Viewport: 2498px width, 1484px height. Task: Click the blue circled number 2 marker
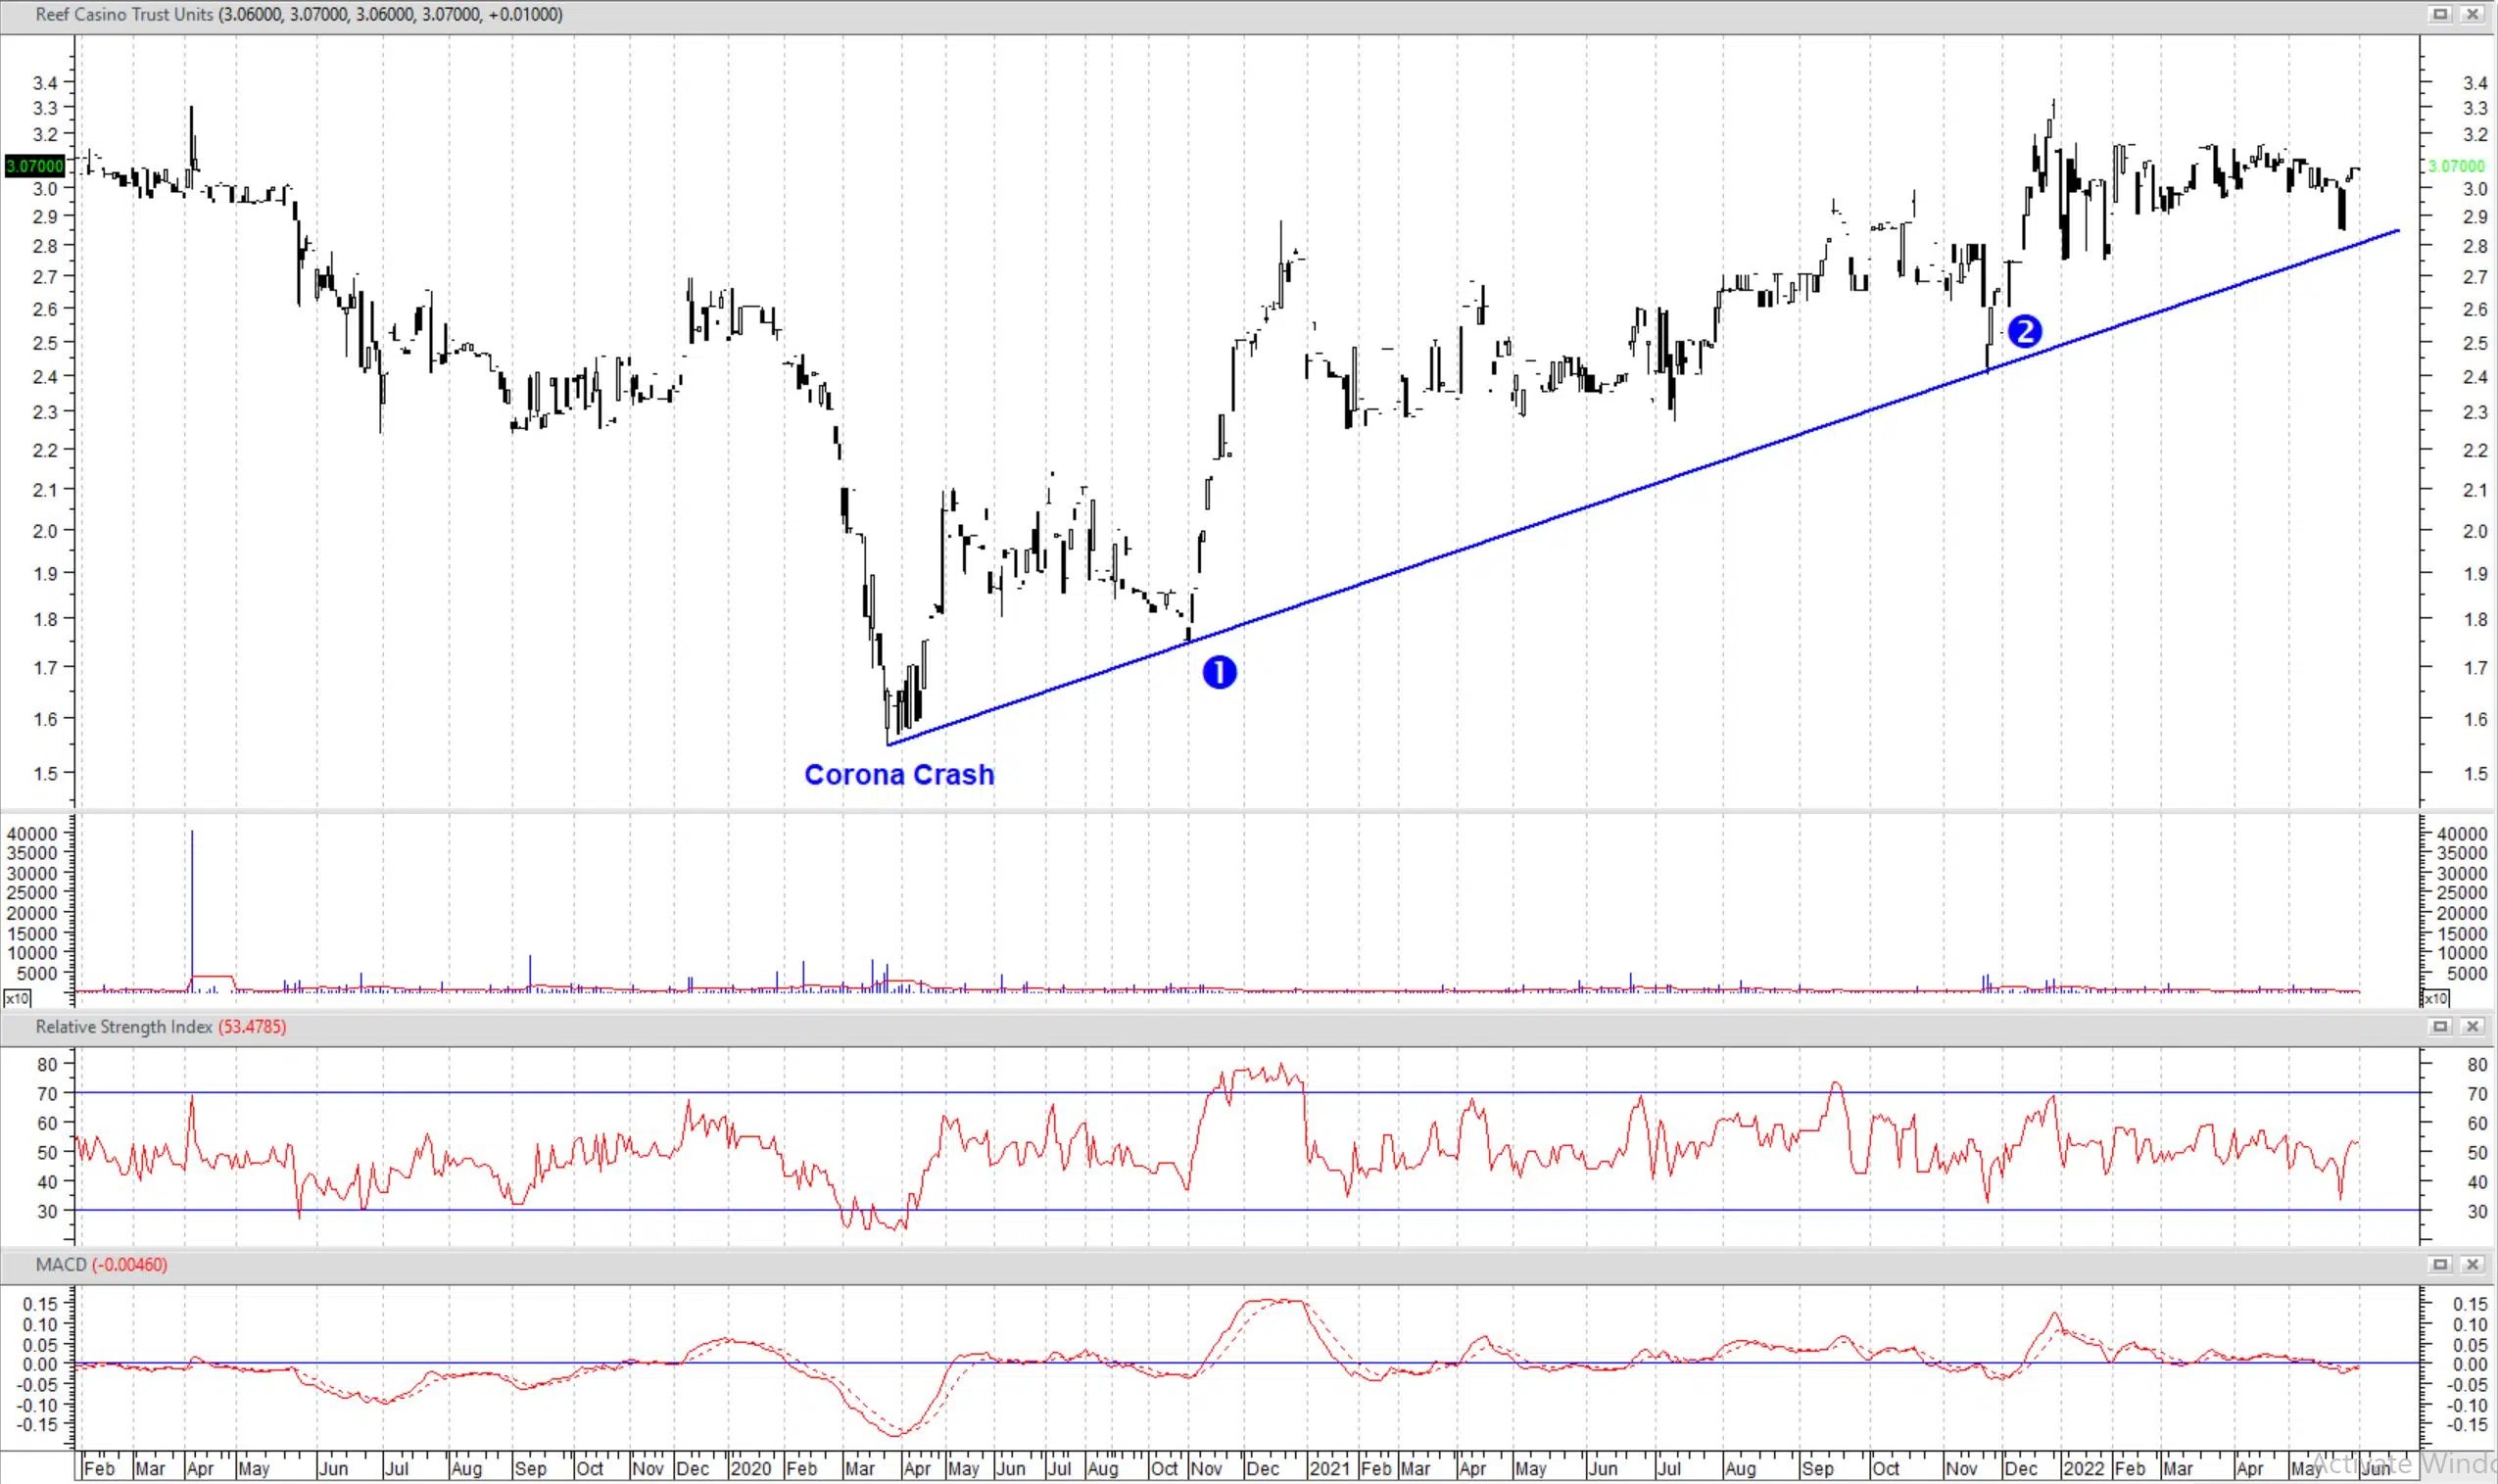(2024, 331)
